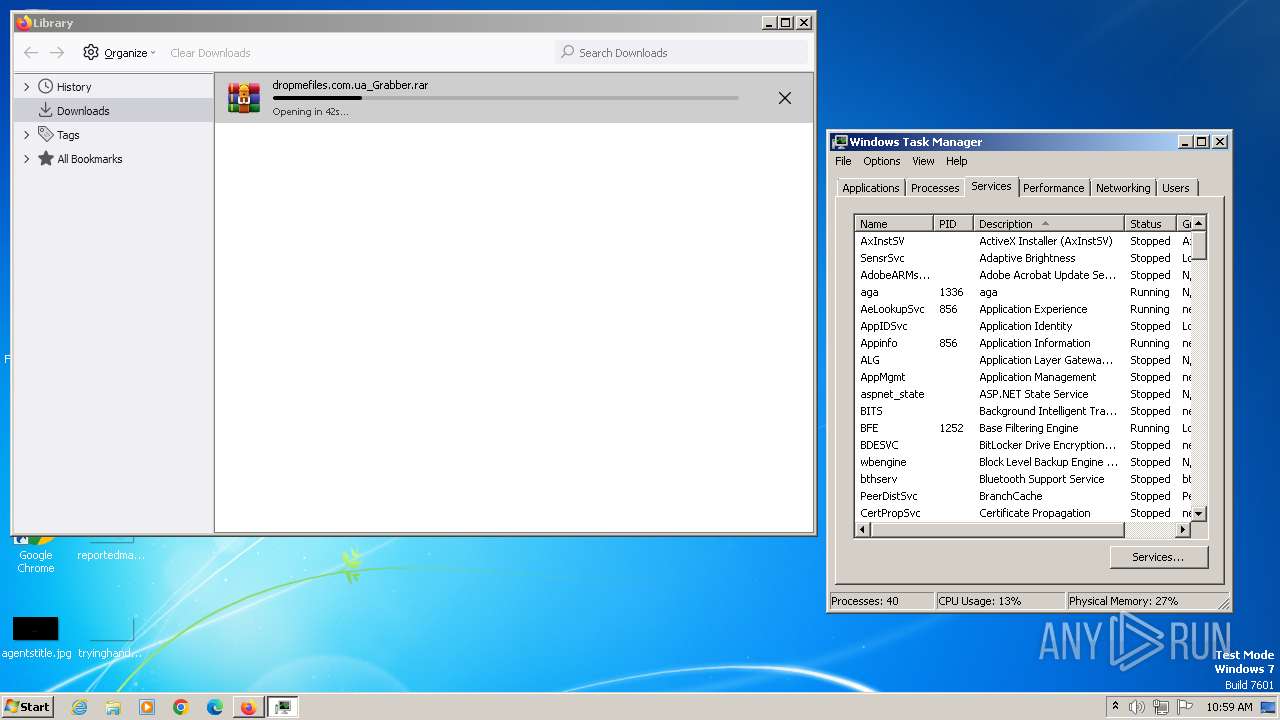Expand the All Bookmarks tree node

(27, 159)
